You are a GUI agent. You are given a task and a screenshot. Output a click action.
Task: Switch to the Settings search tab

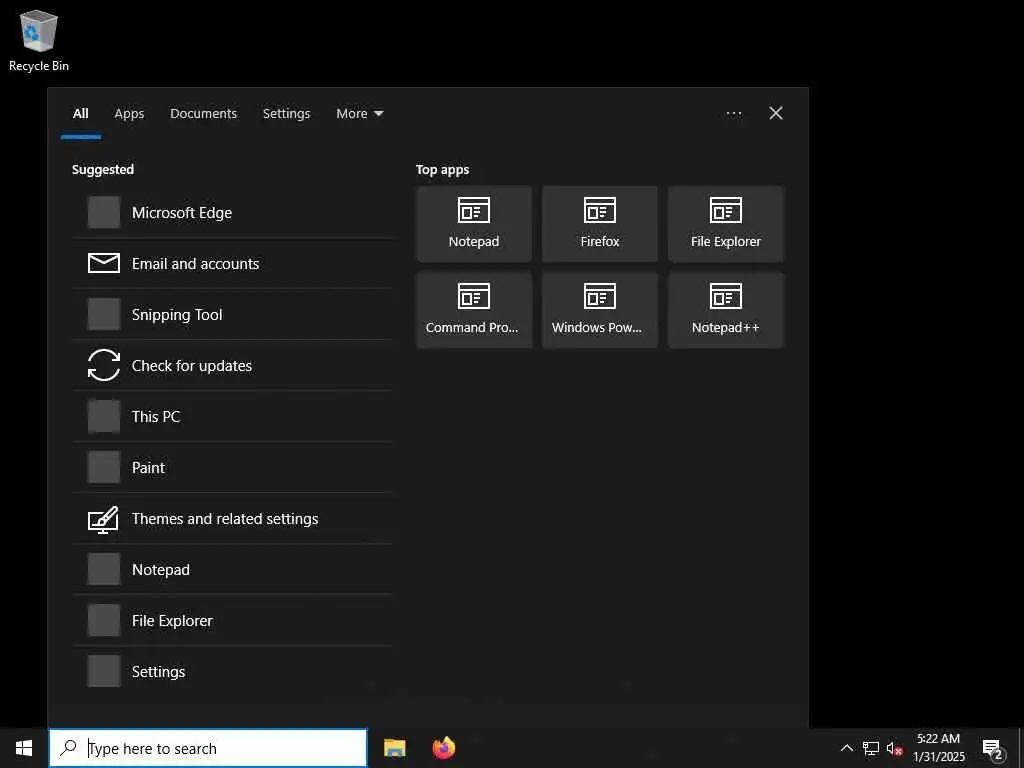pos(286,114)
